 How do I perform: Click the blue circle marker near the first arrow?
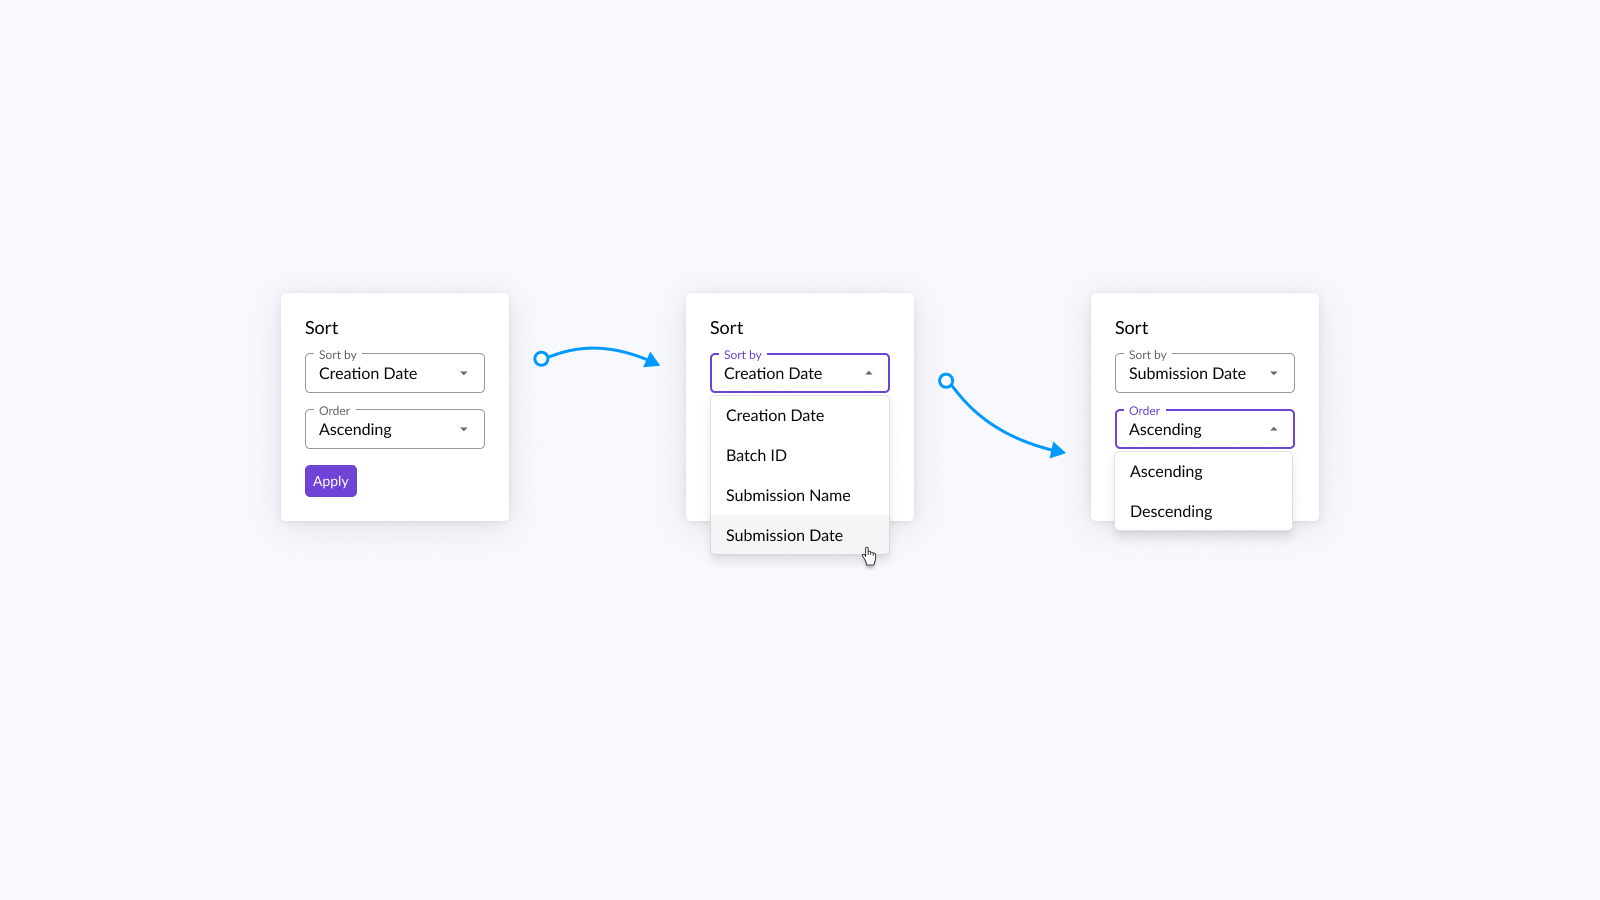[x=542, y=358]
